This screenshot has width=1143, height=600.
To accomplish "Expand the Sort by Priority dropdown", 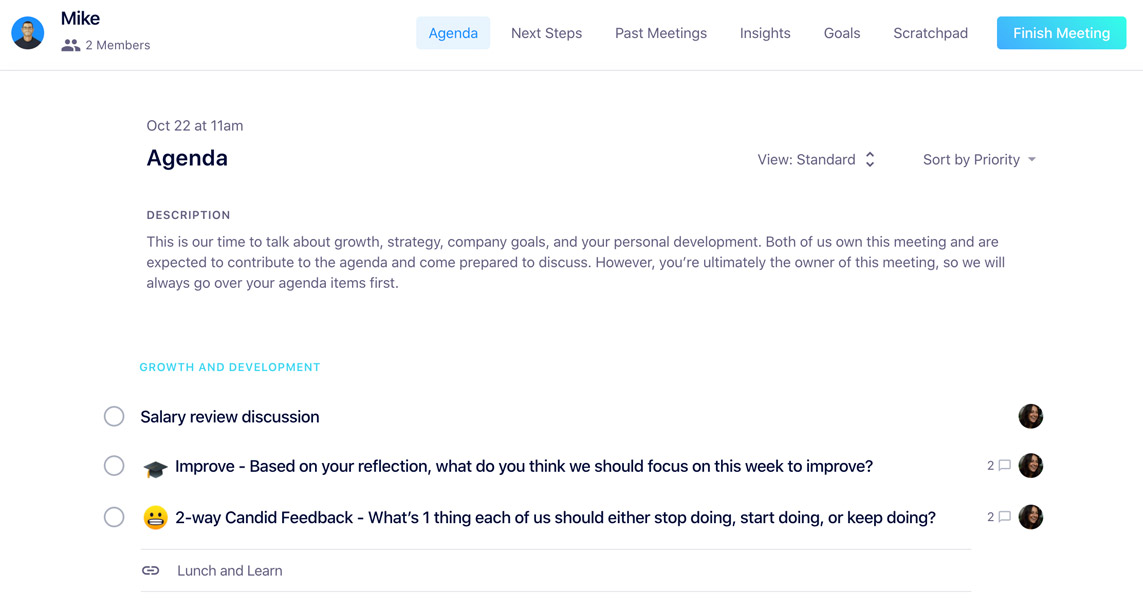I will point(979,160).
